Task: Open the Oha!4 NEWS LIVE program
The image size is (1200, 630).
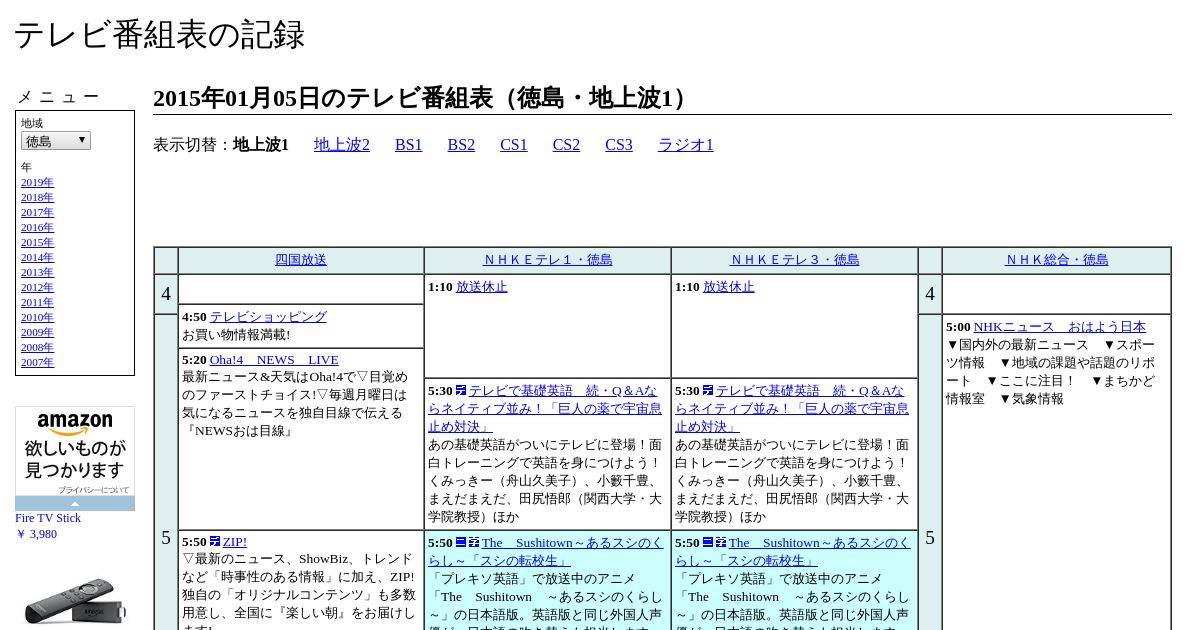Action: tap(274, 360)
